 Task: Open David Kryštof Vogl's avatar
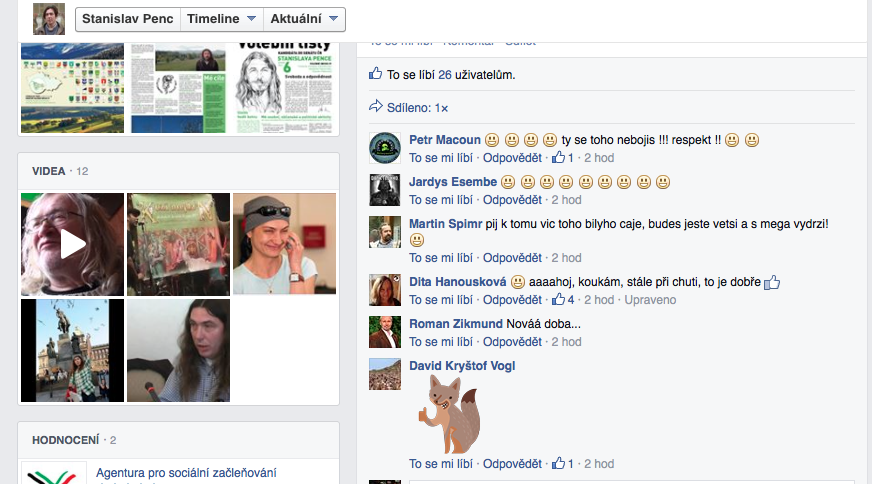[385, 374]
